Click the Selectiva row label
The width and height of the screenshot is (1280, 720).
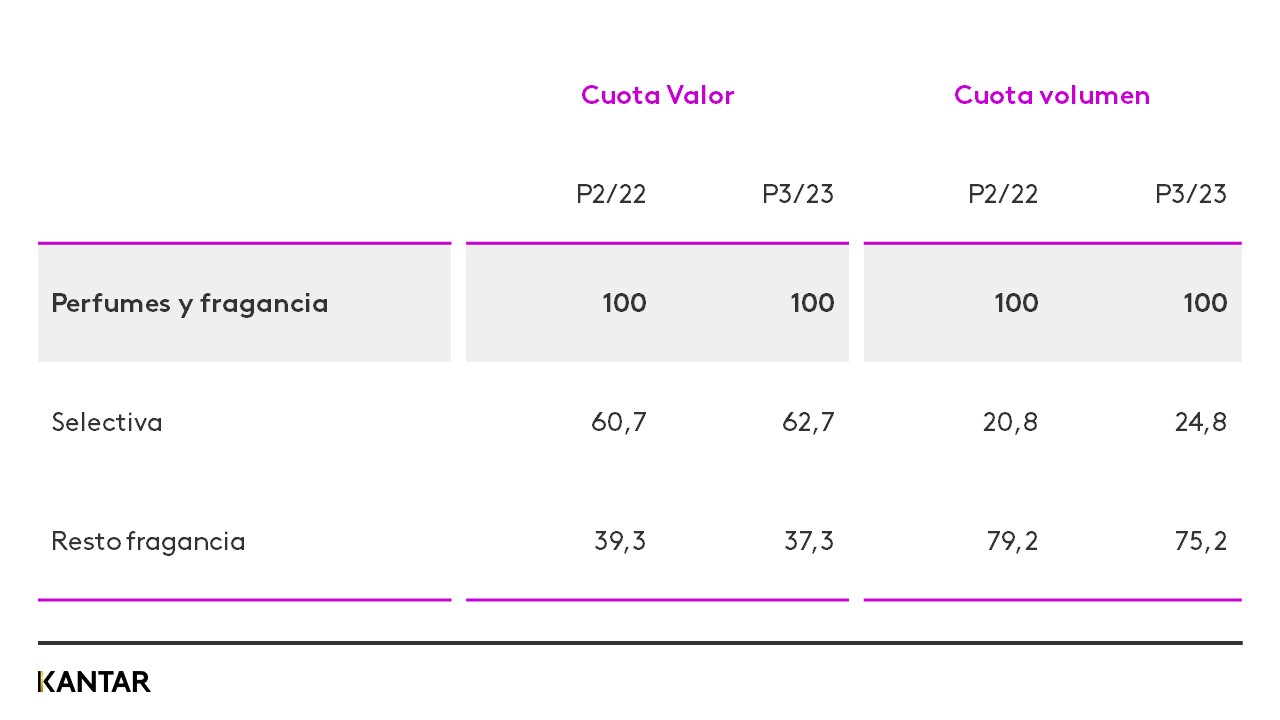107,422
